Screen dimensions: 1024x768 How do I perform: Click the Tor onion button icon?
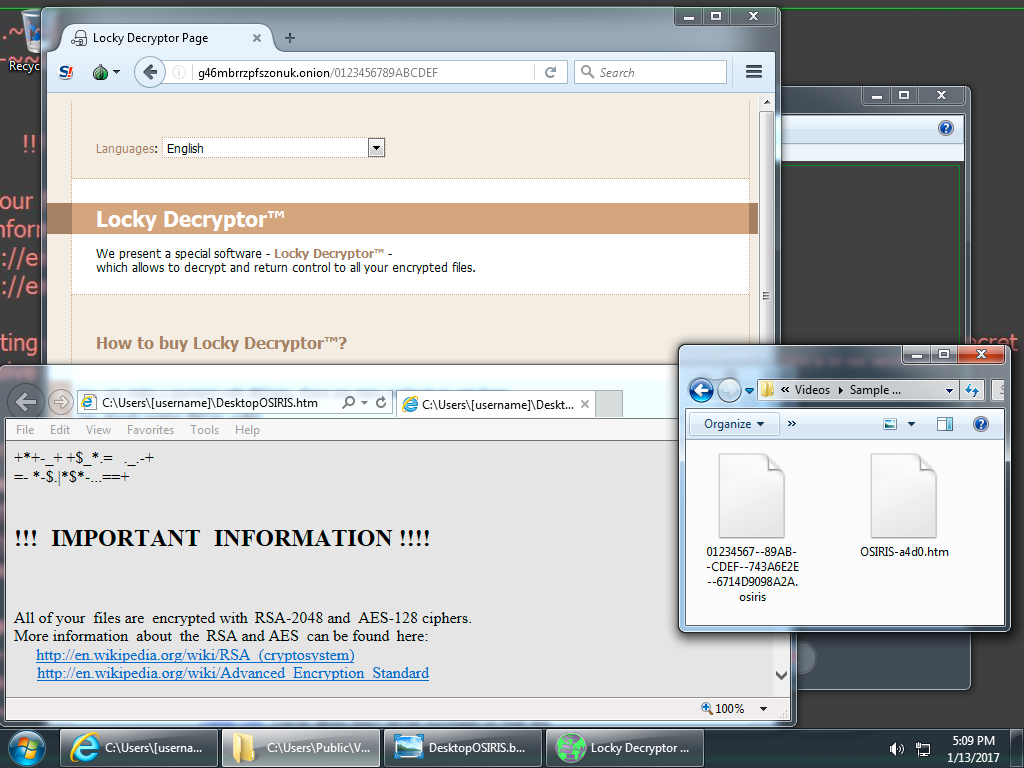click(100, 72)
